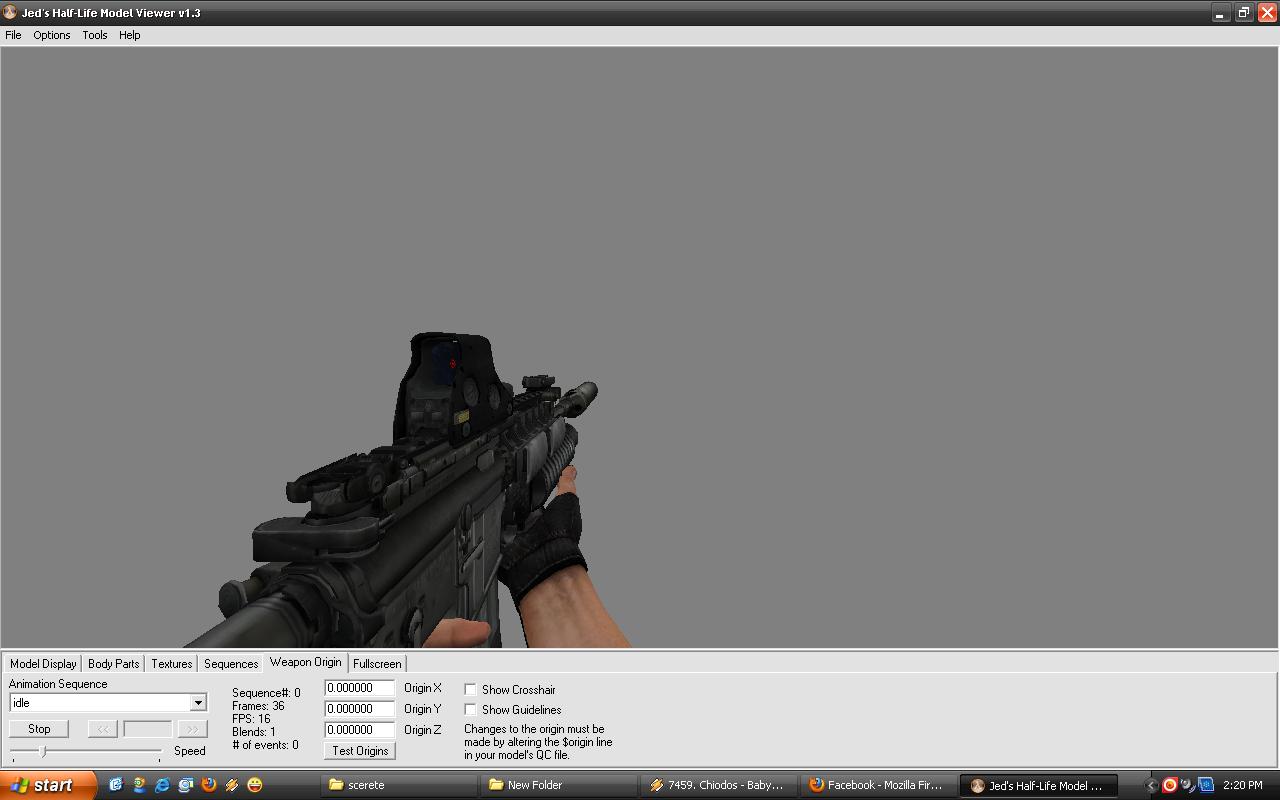Launch Outlook Express quick launch icon
The image size is (1280, 800).
(x=185, y=785)
